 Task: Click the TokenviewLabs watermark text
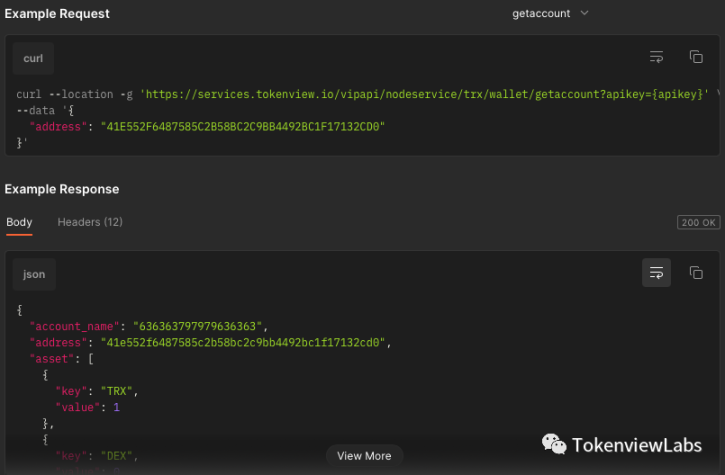[x=636, y=445]
